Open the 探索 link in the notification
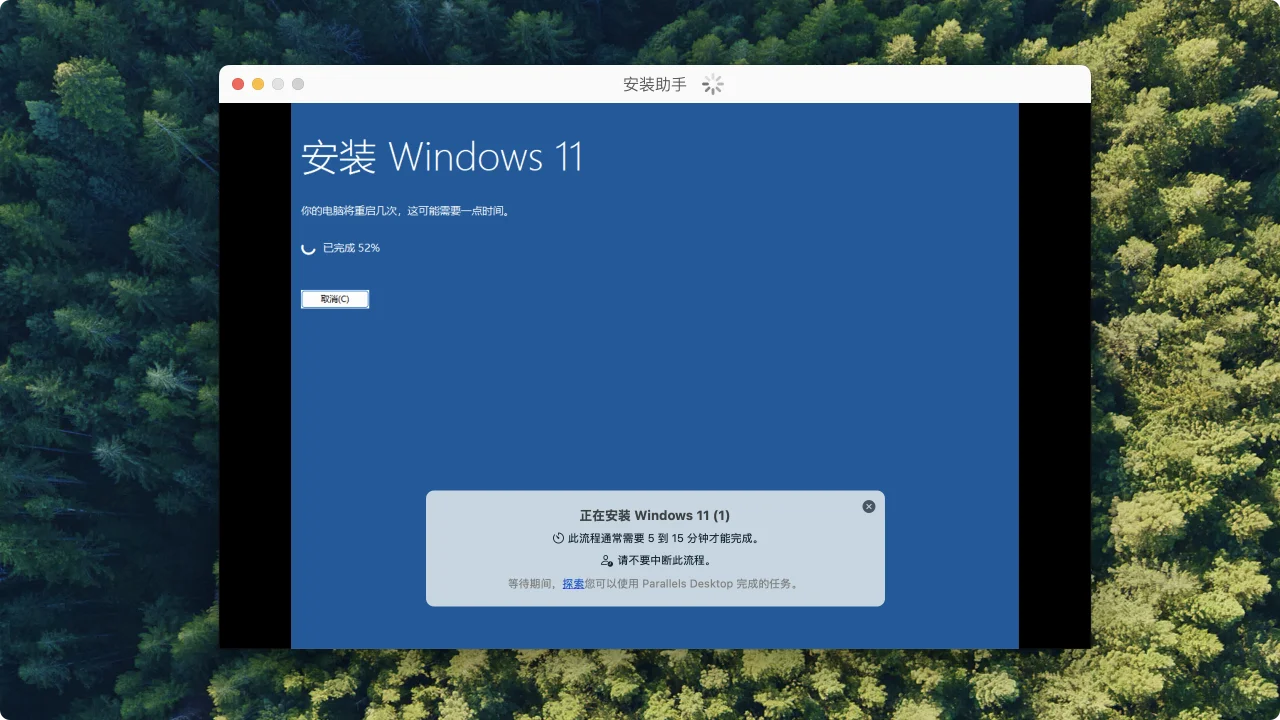Screen dimensions: 1280x720 573,583
